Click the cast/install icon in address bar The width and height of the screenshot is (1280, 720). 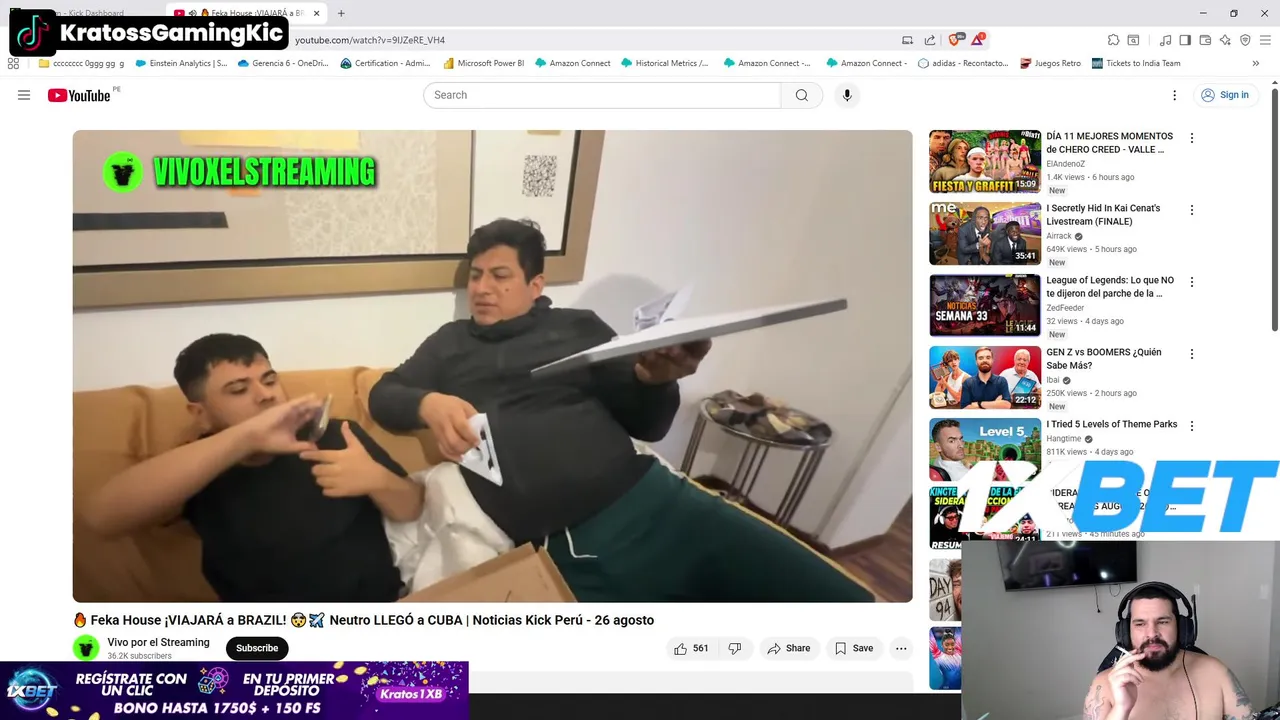point(907,40)
